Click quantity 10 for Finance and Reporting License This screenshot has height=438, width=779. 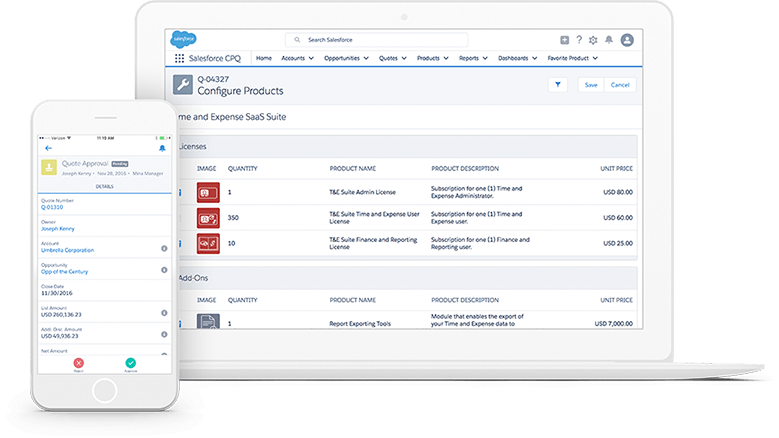point(232,243)
